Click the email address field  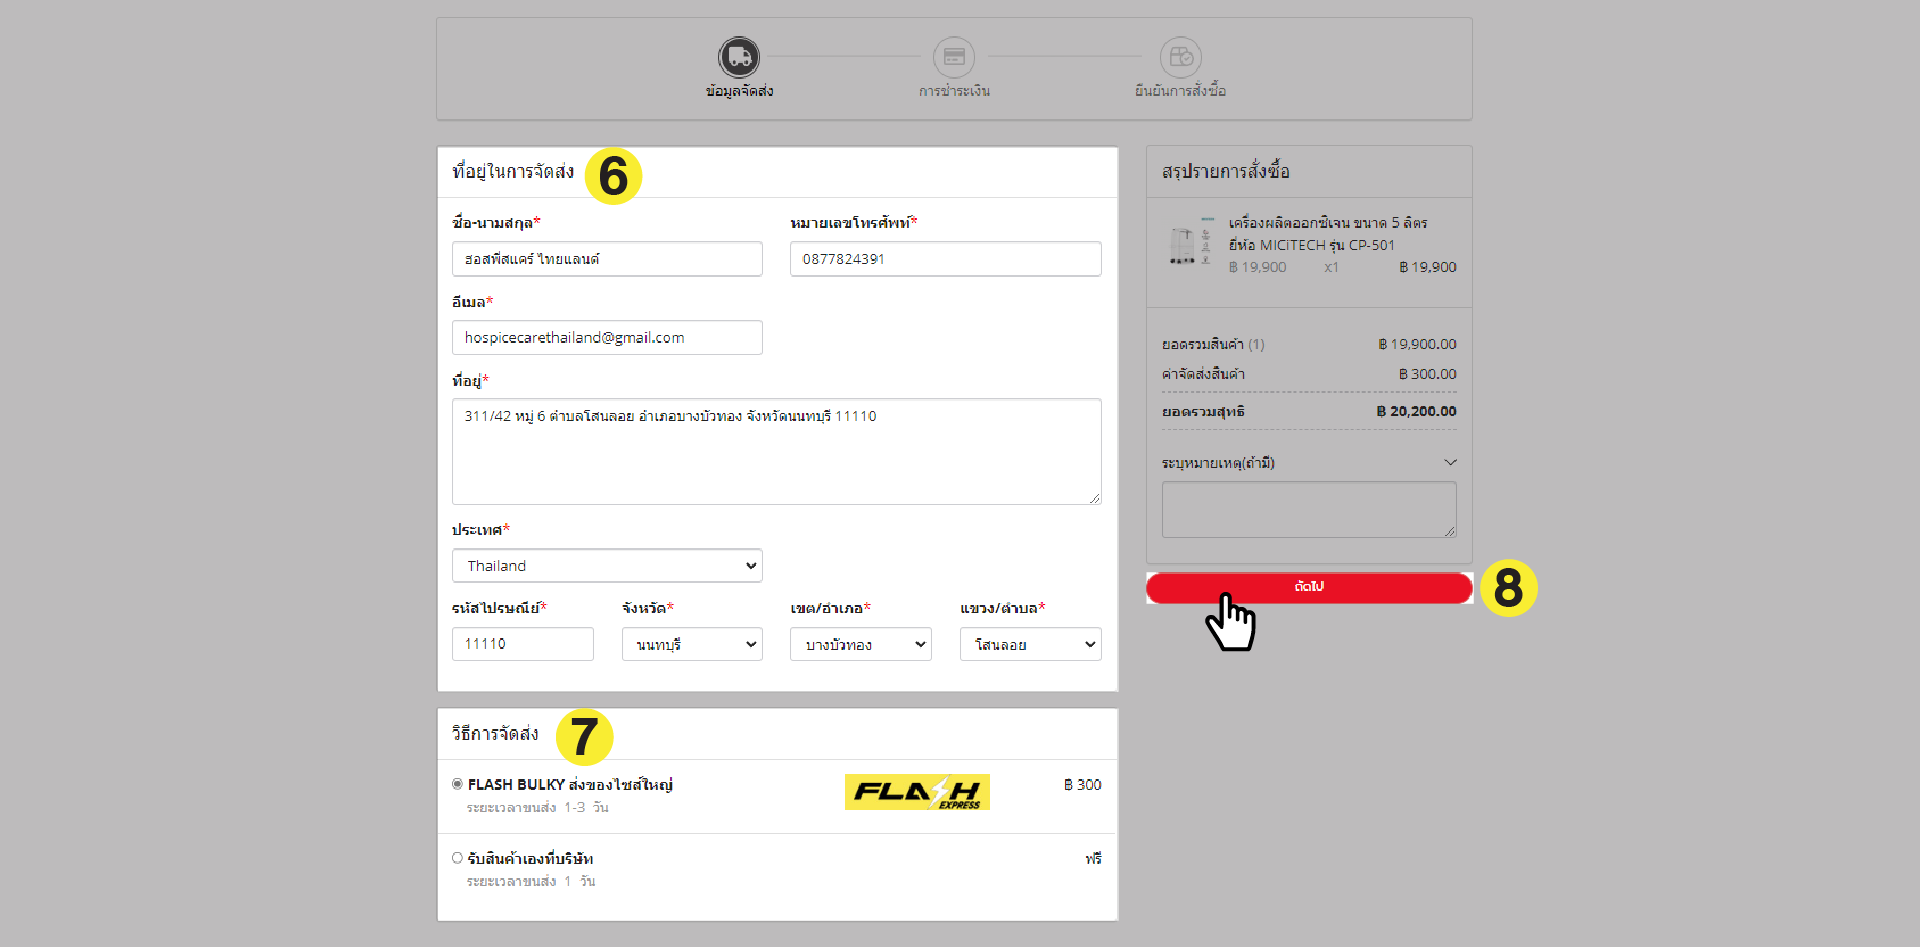coord(607,338)
